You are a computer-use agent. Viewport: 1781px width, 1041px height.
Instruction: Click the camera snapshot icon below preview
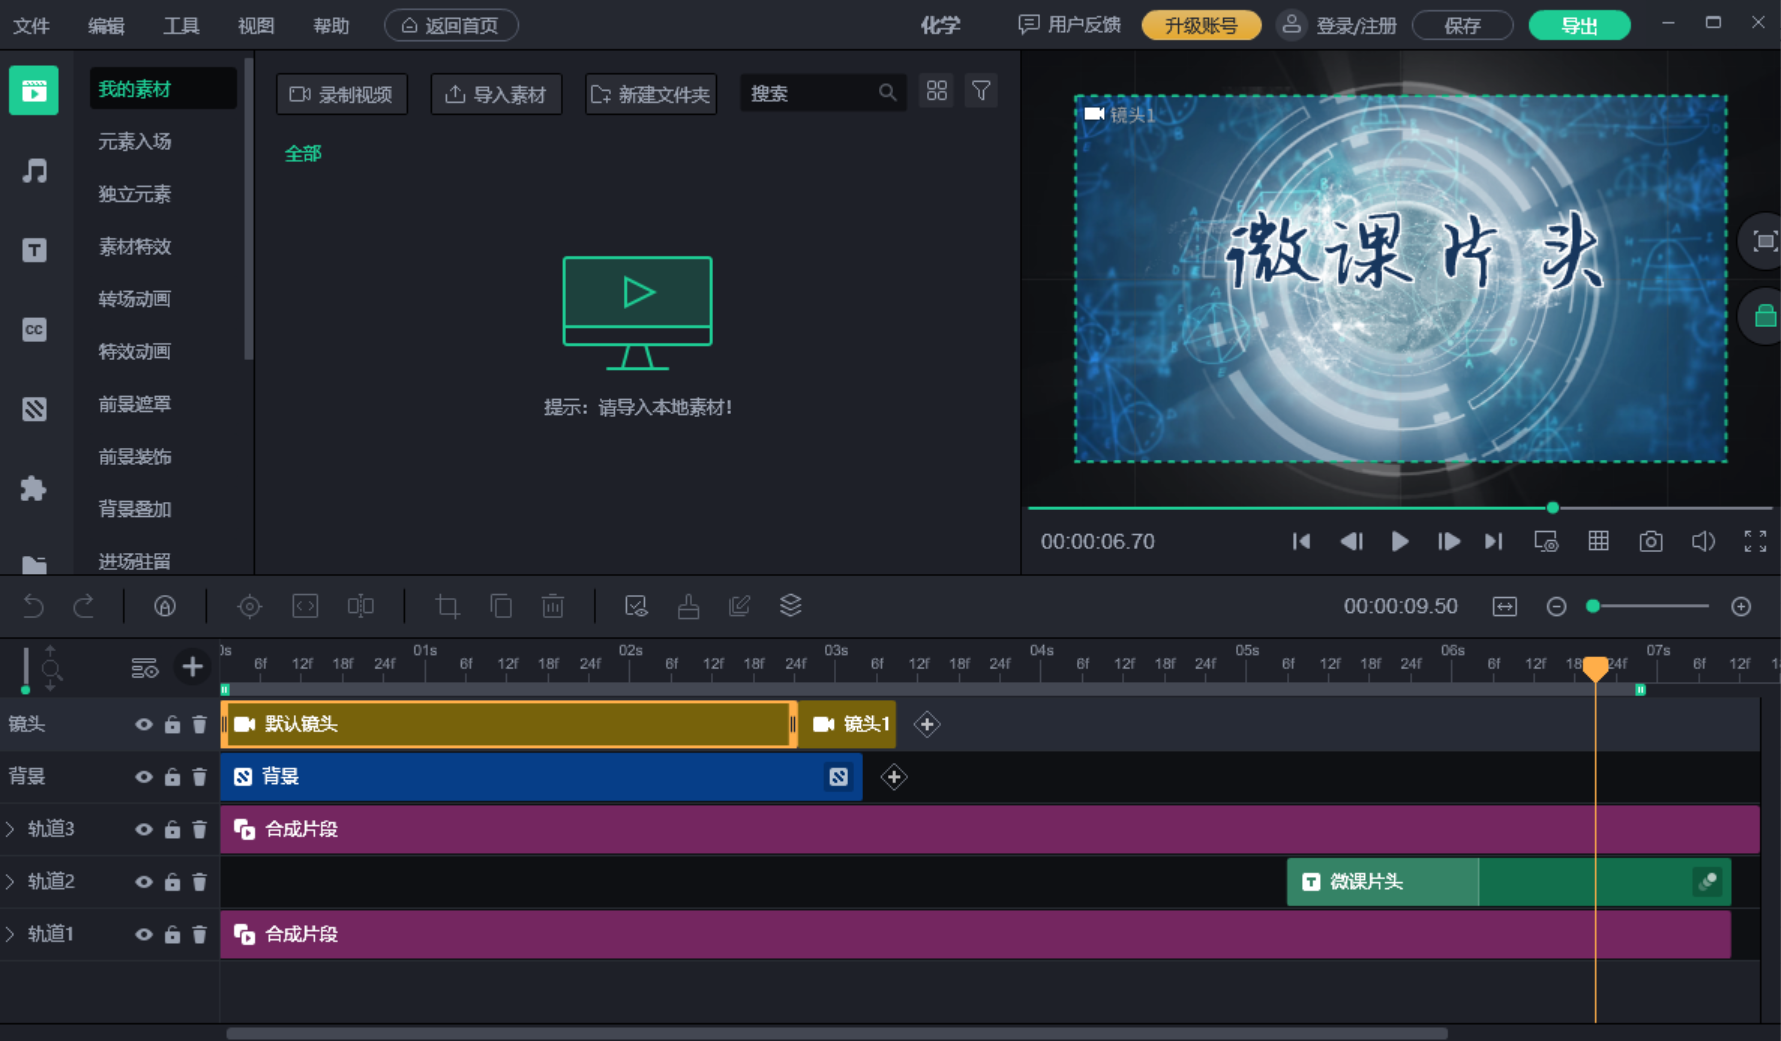coord(1650,541)
